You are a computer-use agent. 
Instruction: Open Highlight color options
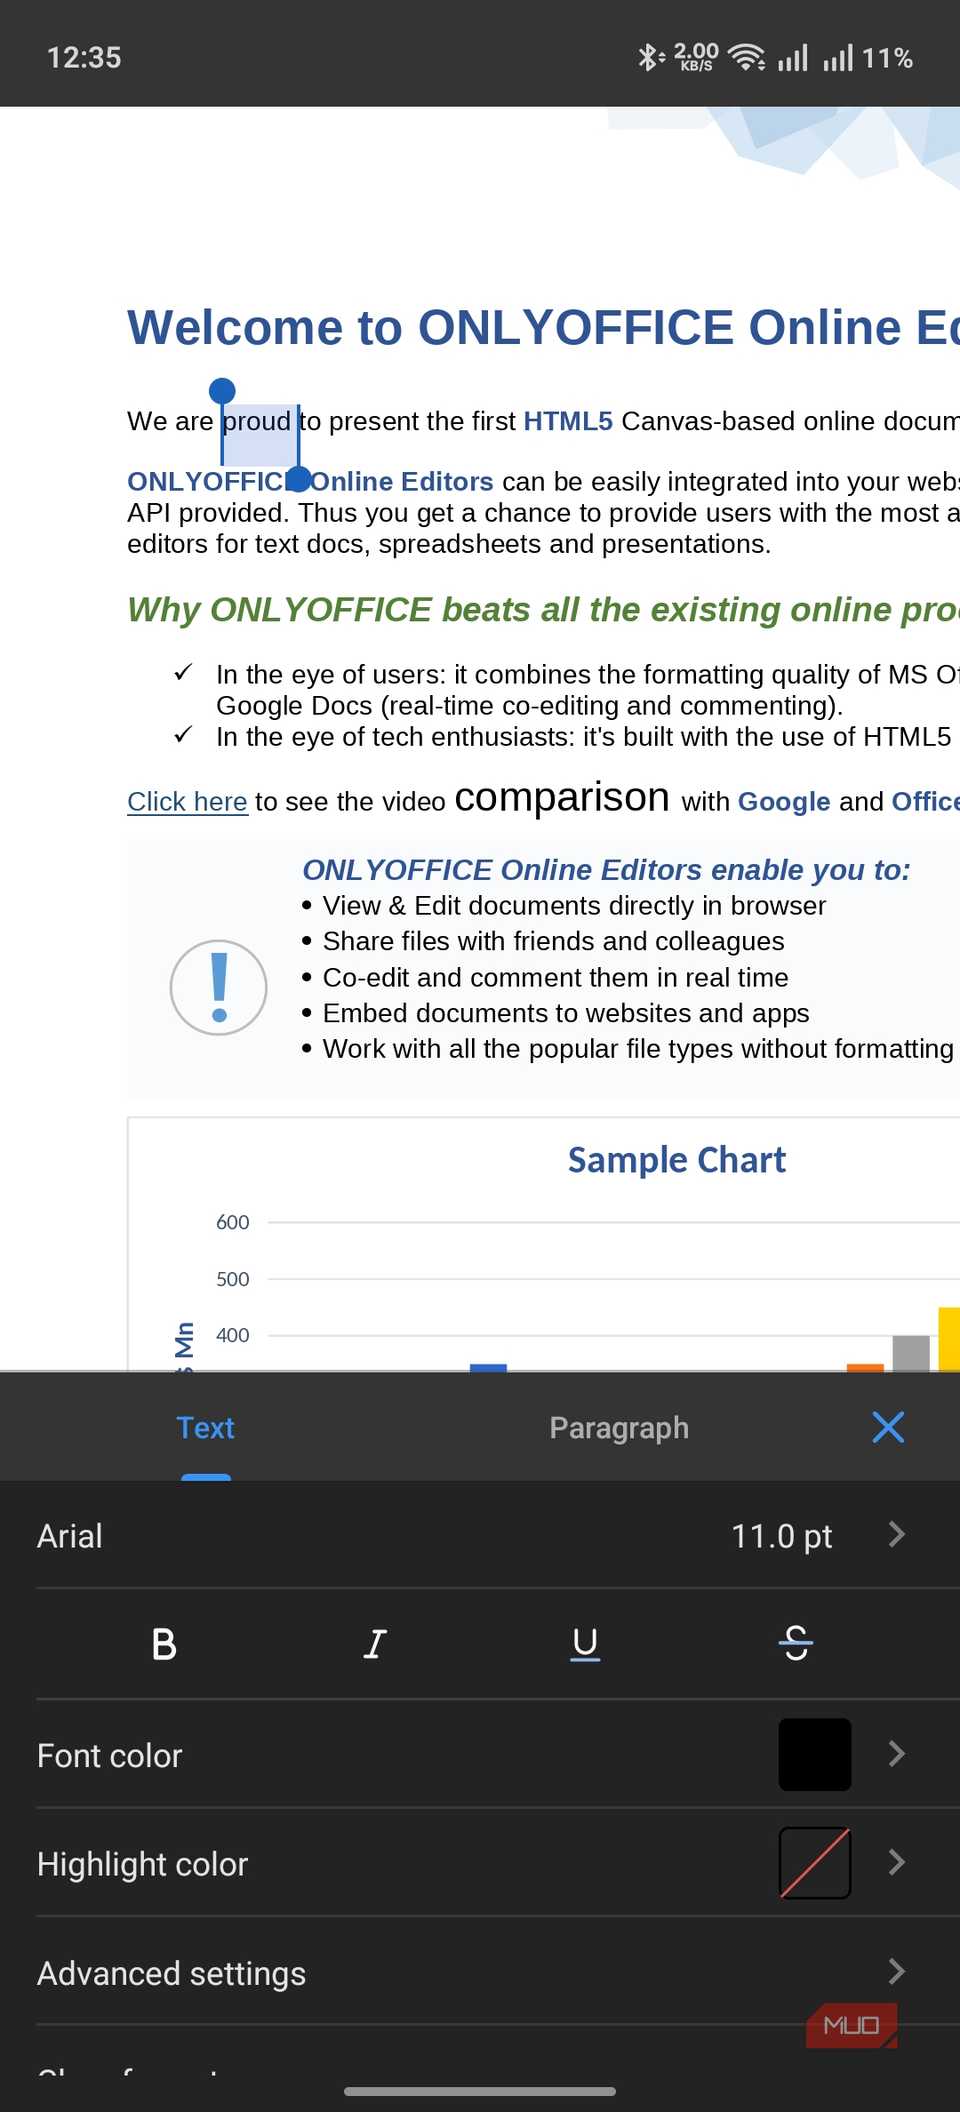click(480, 1863)
